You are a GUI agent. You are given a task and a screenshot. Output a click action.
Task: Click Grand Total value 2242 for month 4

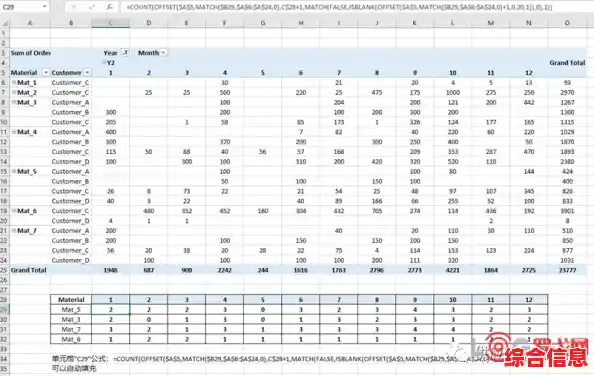[225, 270]
